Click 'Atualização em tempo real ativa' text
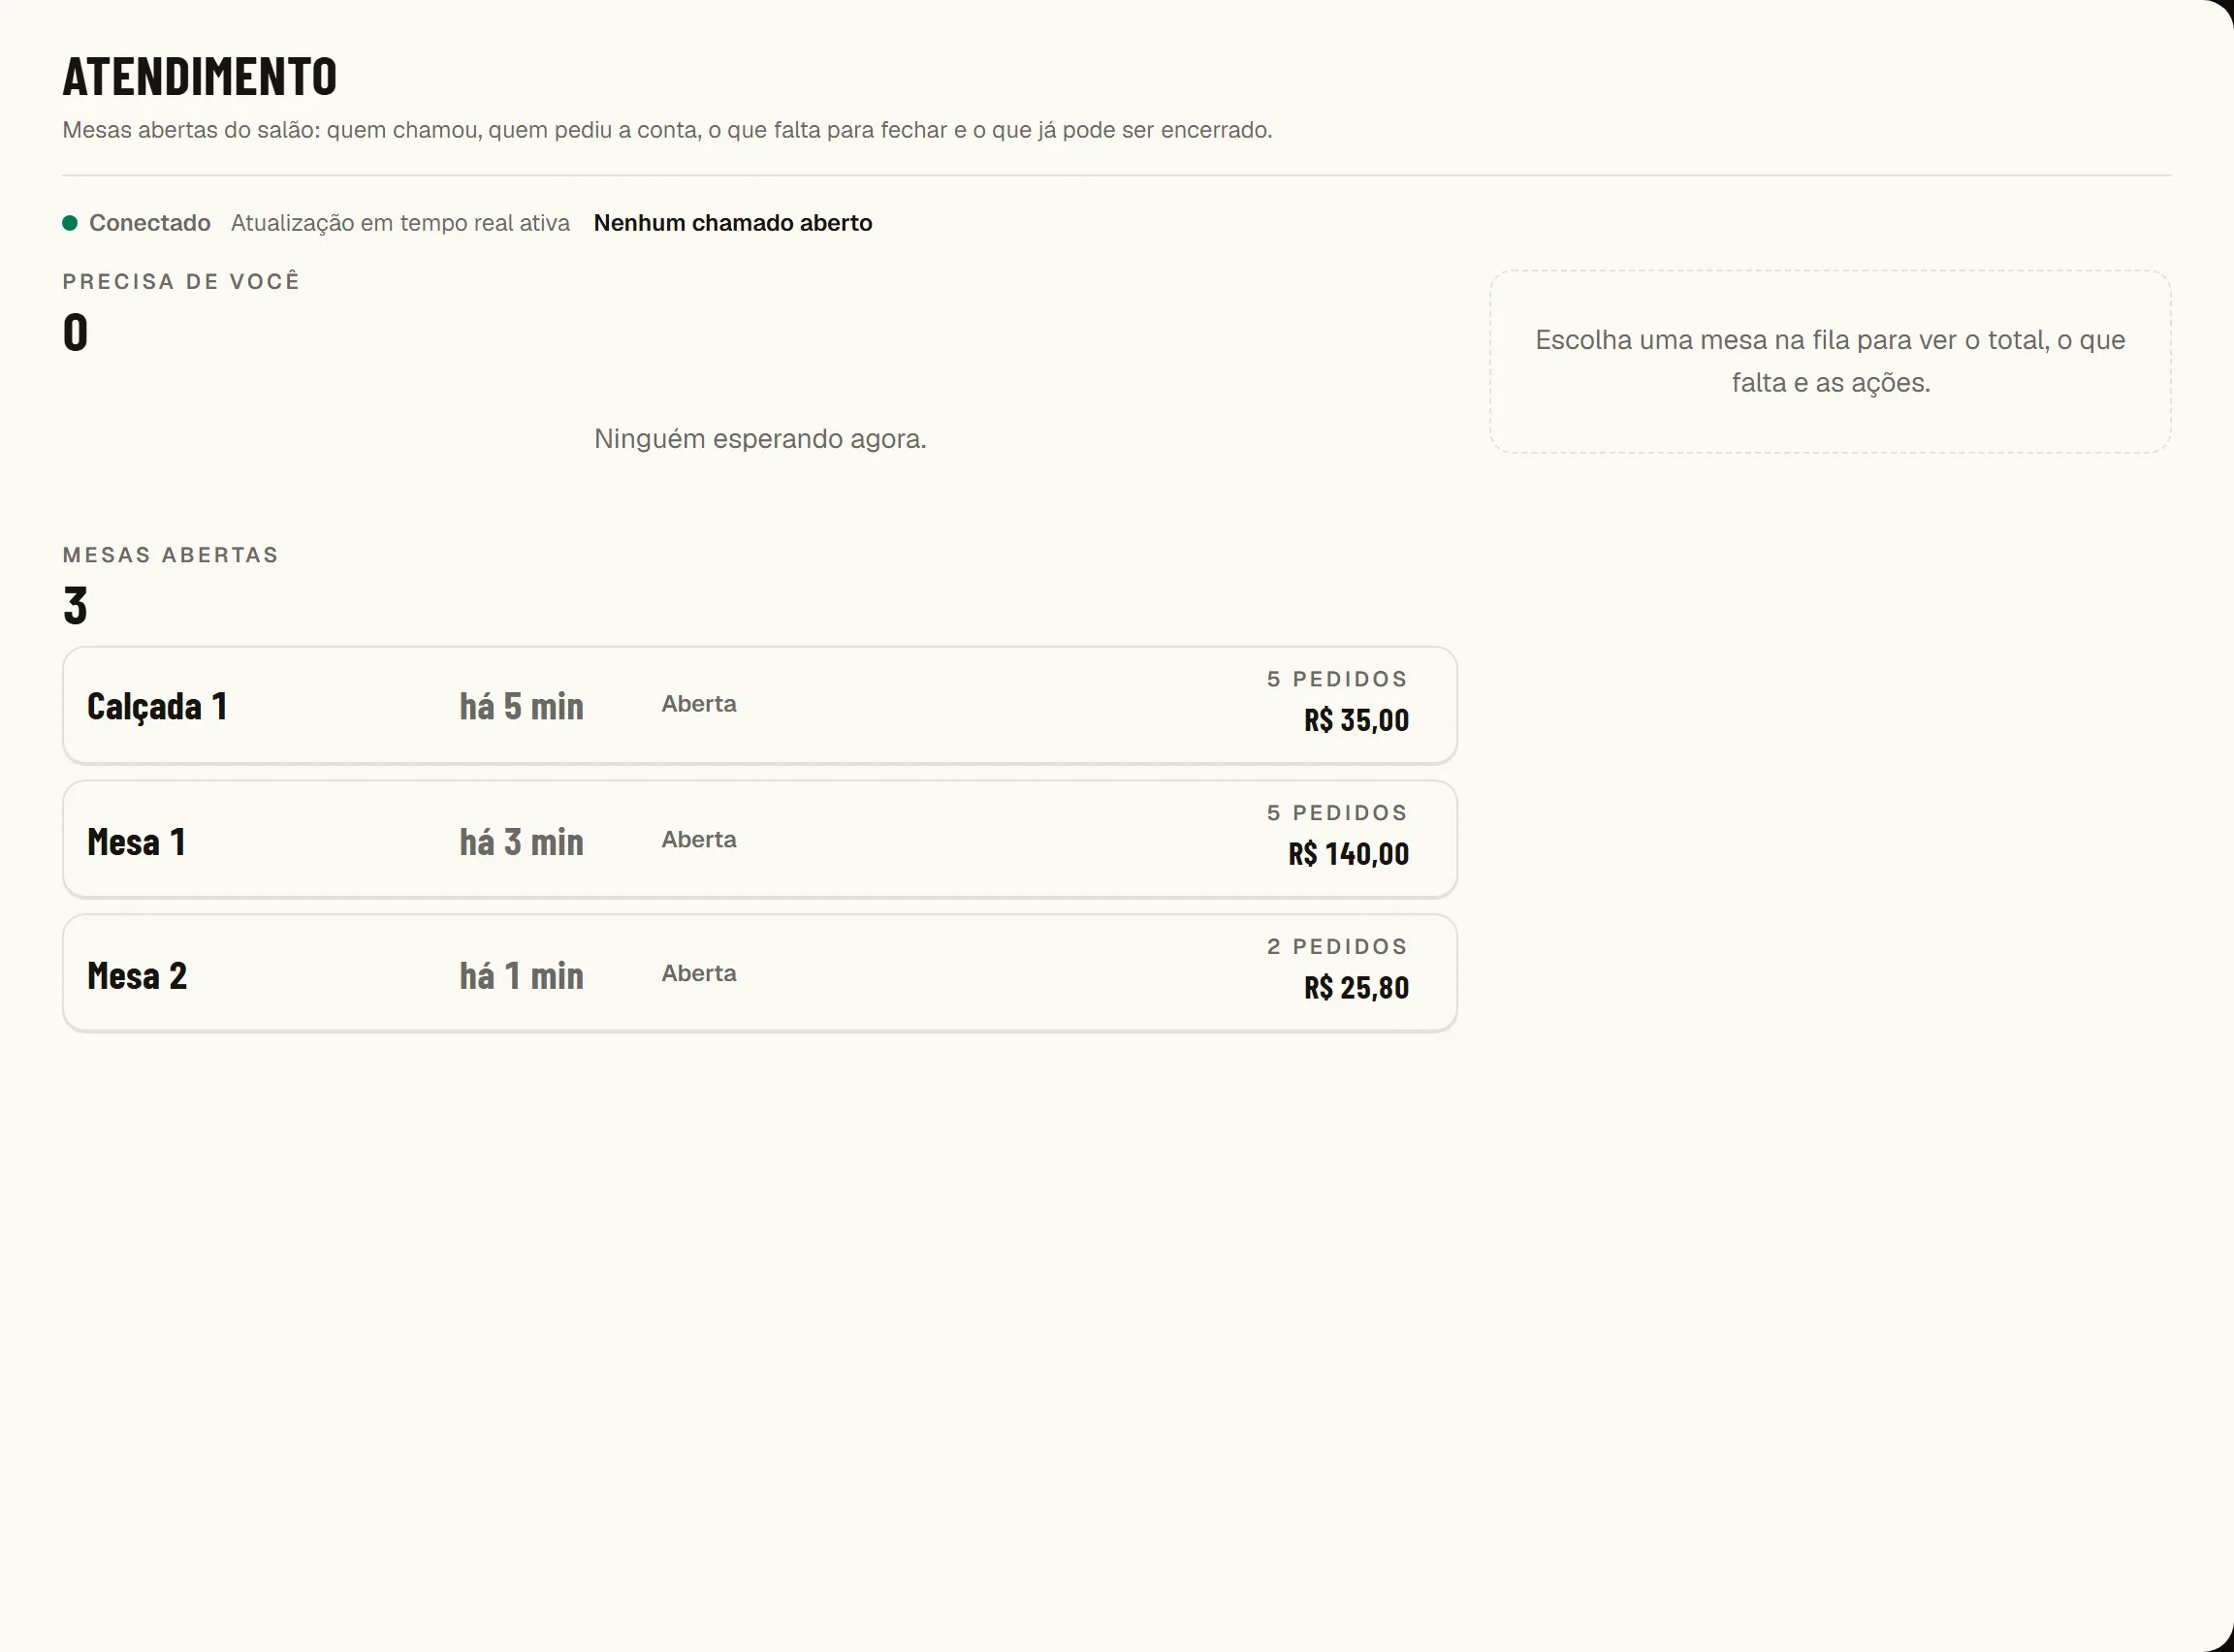 click(400, 223)
